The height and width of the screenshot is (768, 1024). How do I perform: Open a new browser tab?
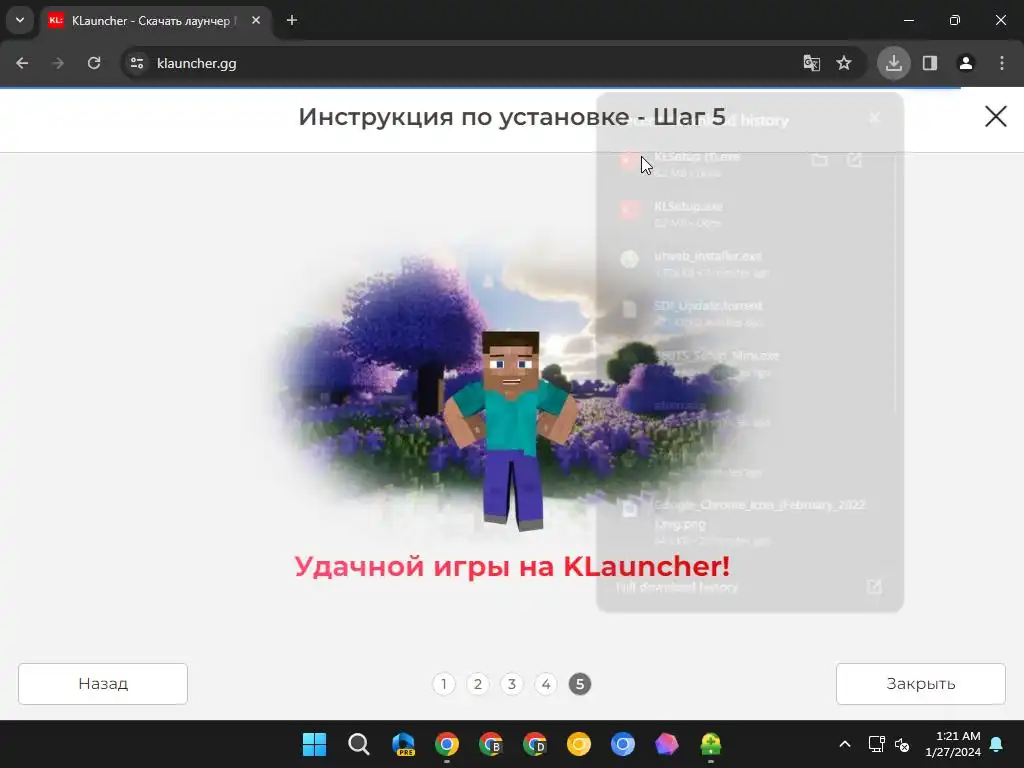pos(292,21)
